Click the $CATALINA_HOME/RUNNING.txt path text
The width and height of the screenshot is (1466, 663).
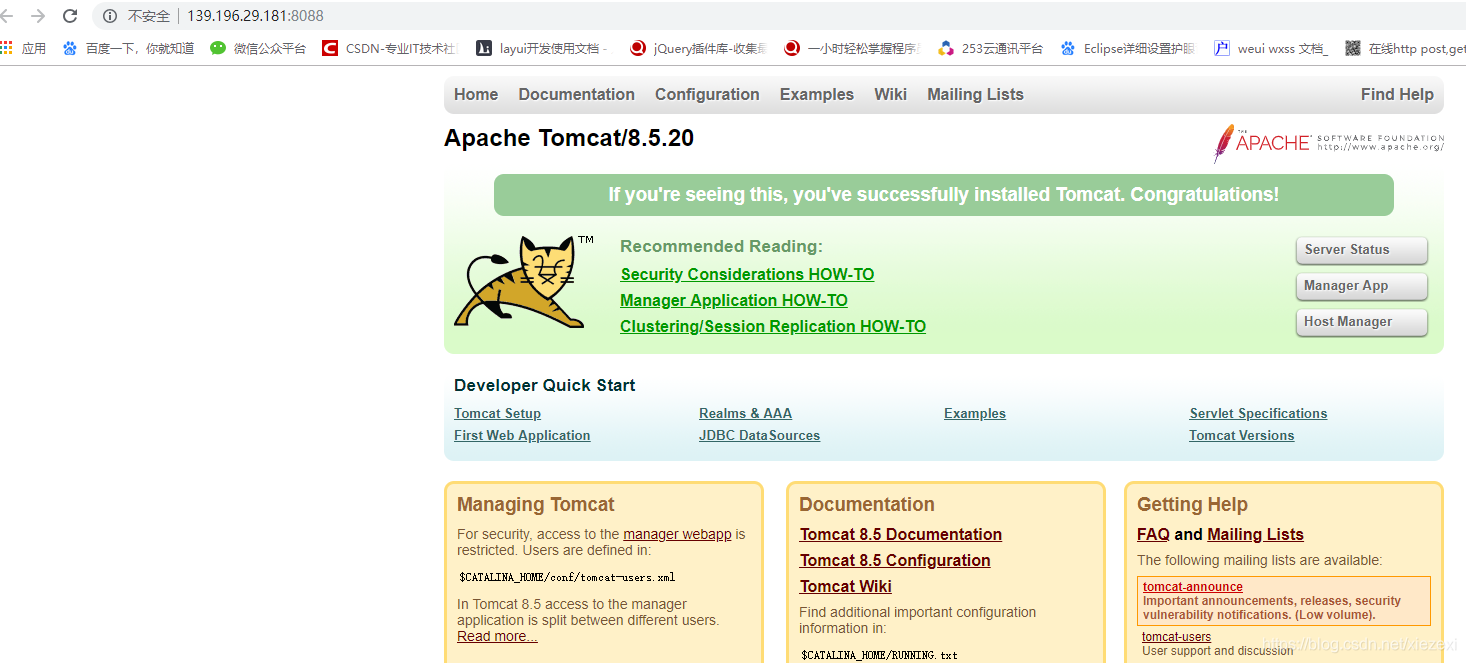pyautogui.click(x=879, y=655)
